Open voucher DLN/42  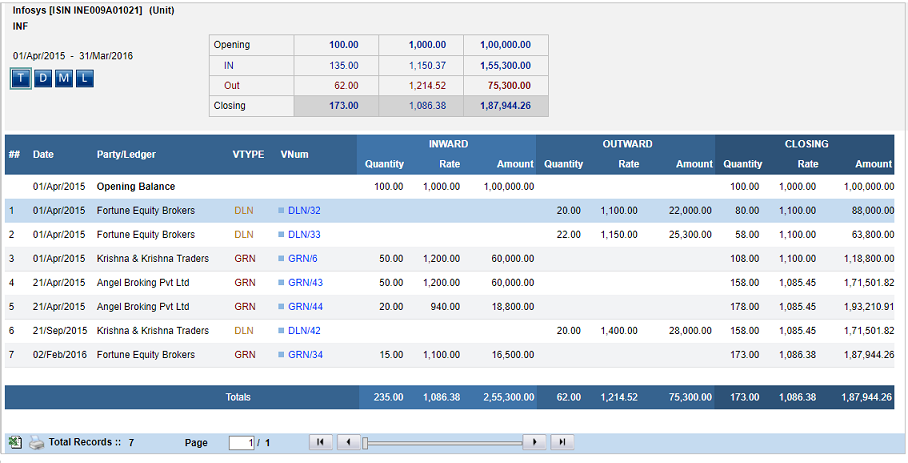(x=304, y=330)
